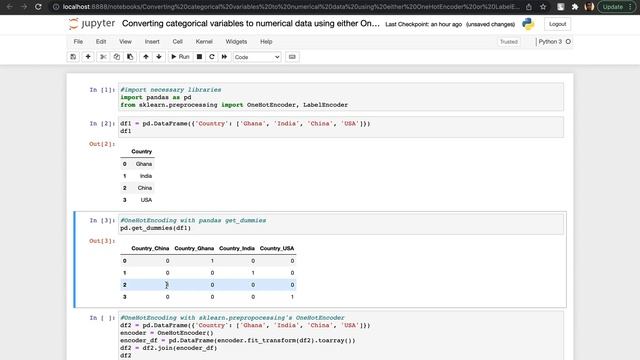Interrupt the kernel with stop icon

point(199,57)
